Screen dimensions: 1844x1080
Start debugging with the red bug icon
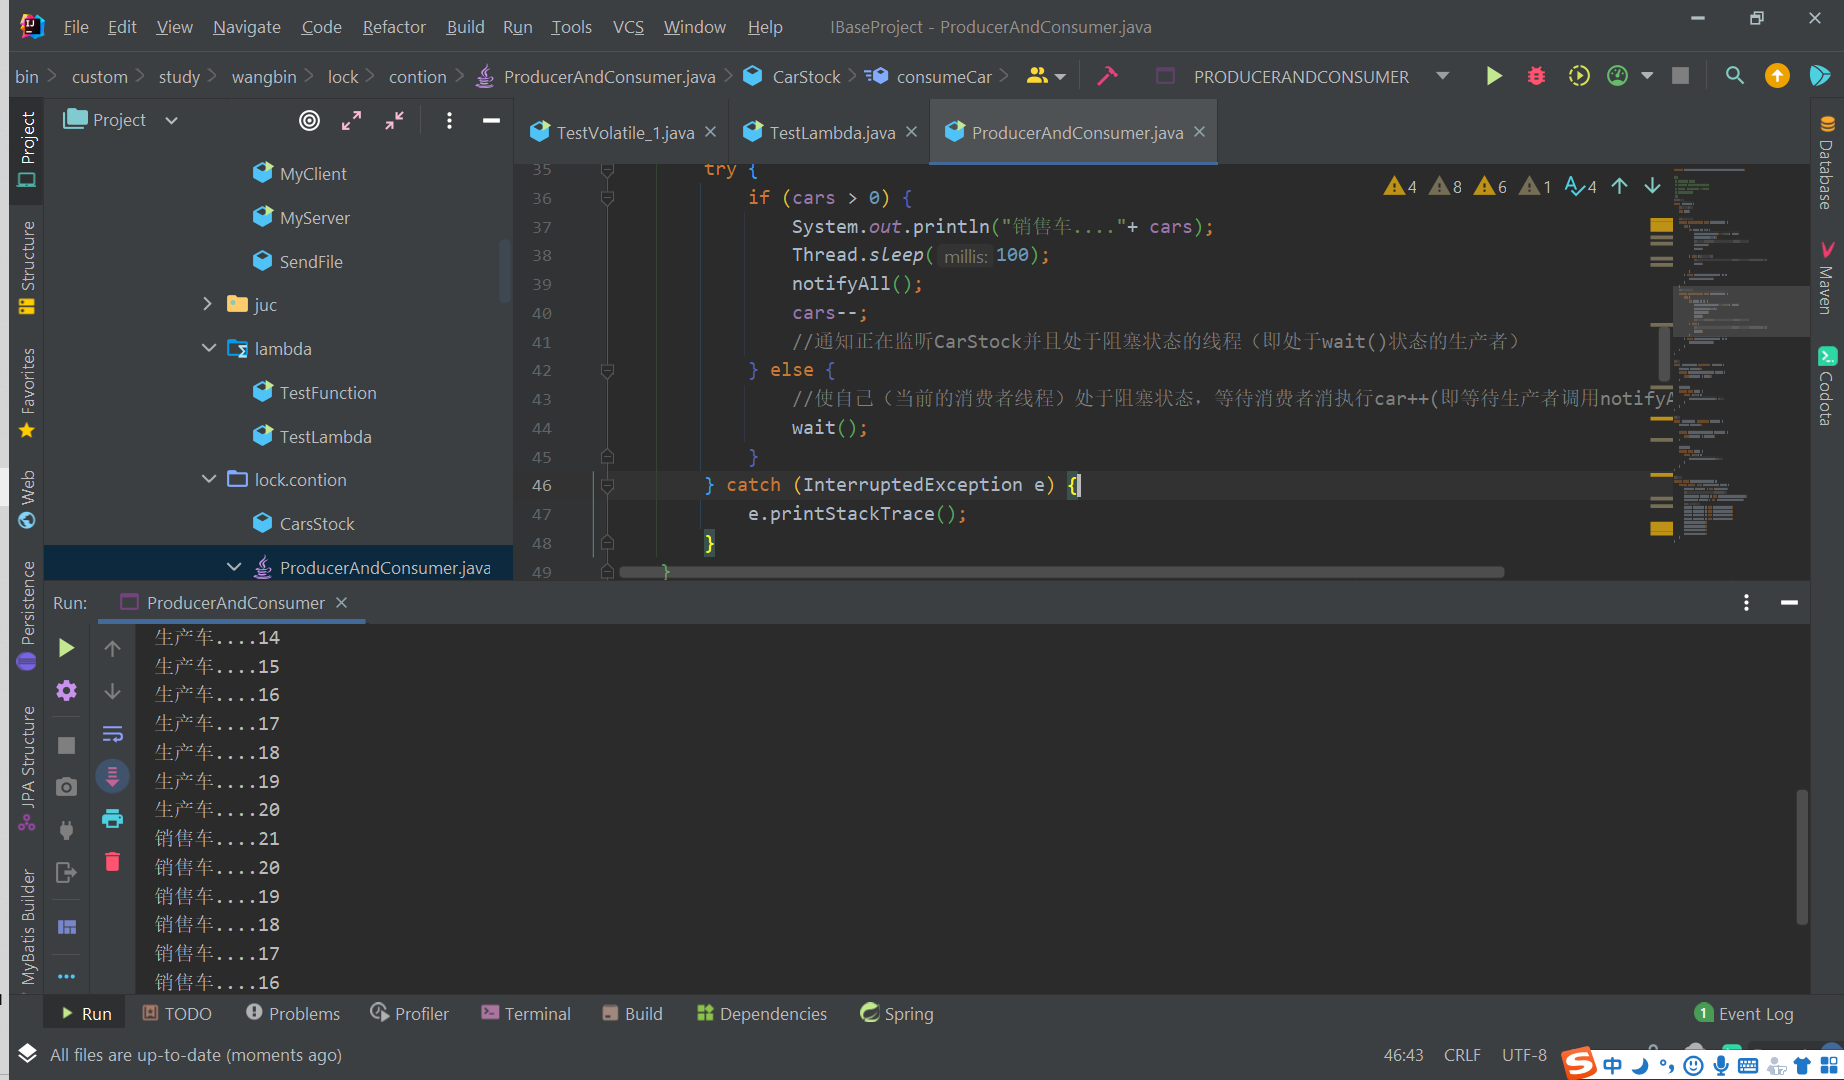coord(1536,76)
